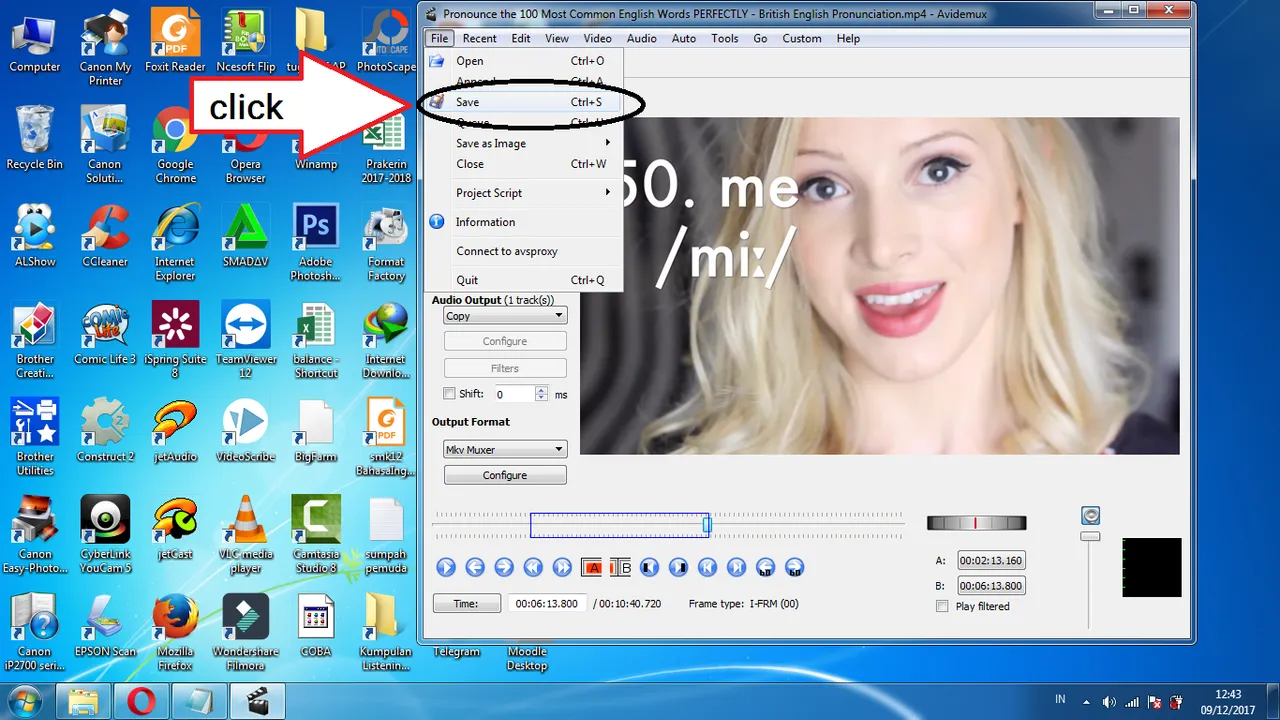Screen dimensions: 1280x720
Task: Open the Tools menu
Action: pyautogui.click(x=725, y=38)
